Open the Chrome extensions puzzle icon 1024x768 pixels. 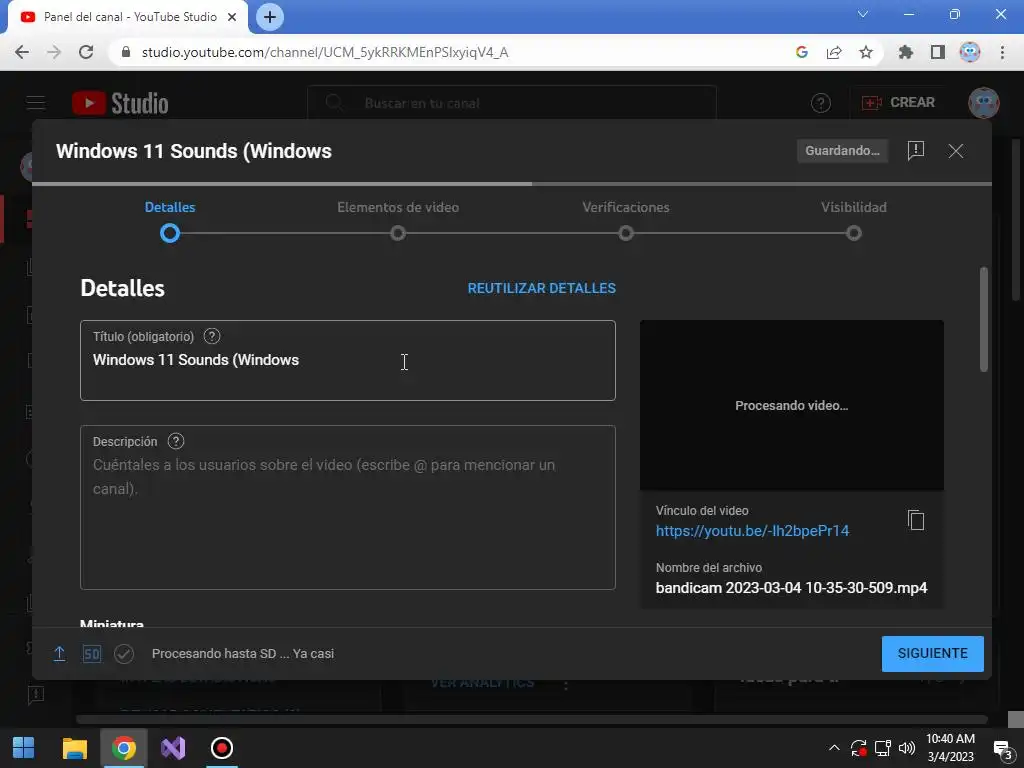click(905, 52)
